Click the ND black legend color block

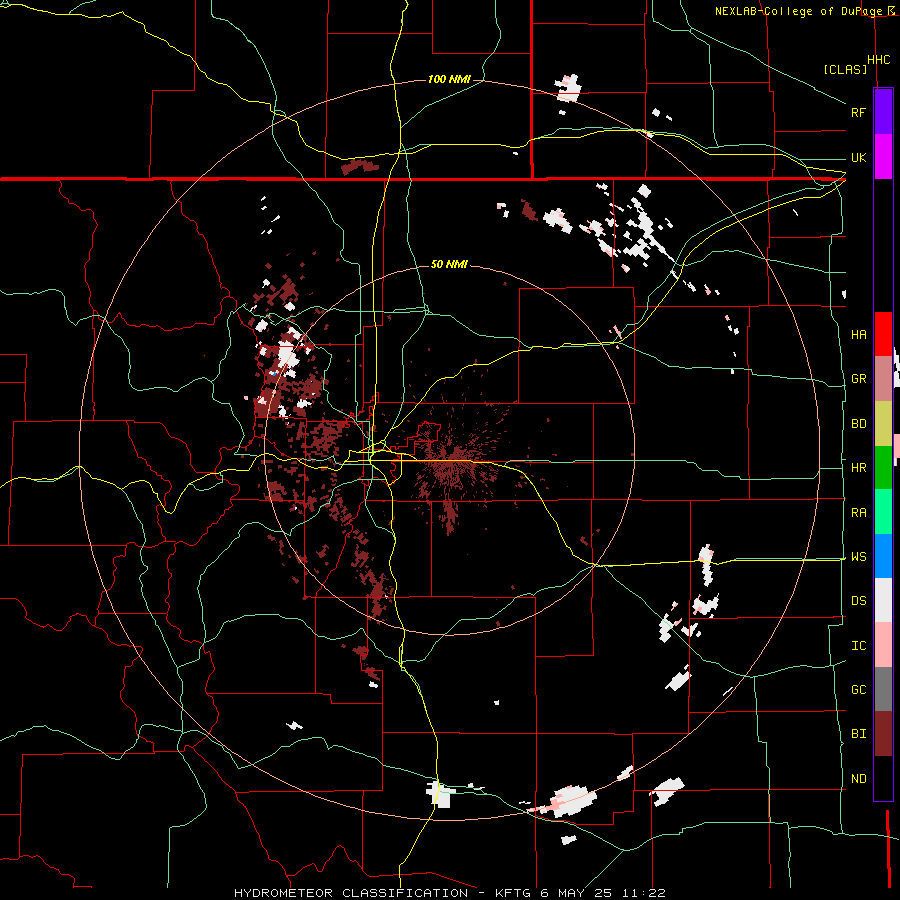point(883,778)
